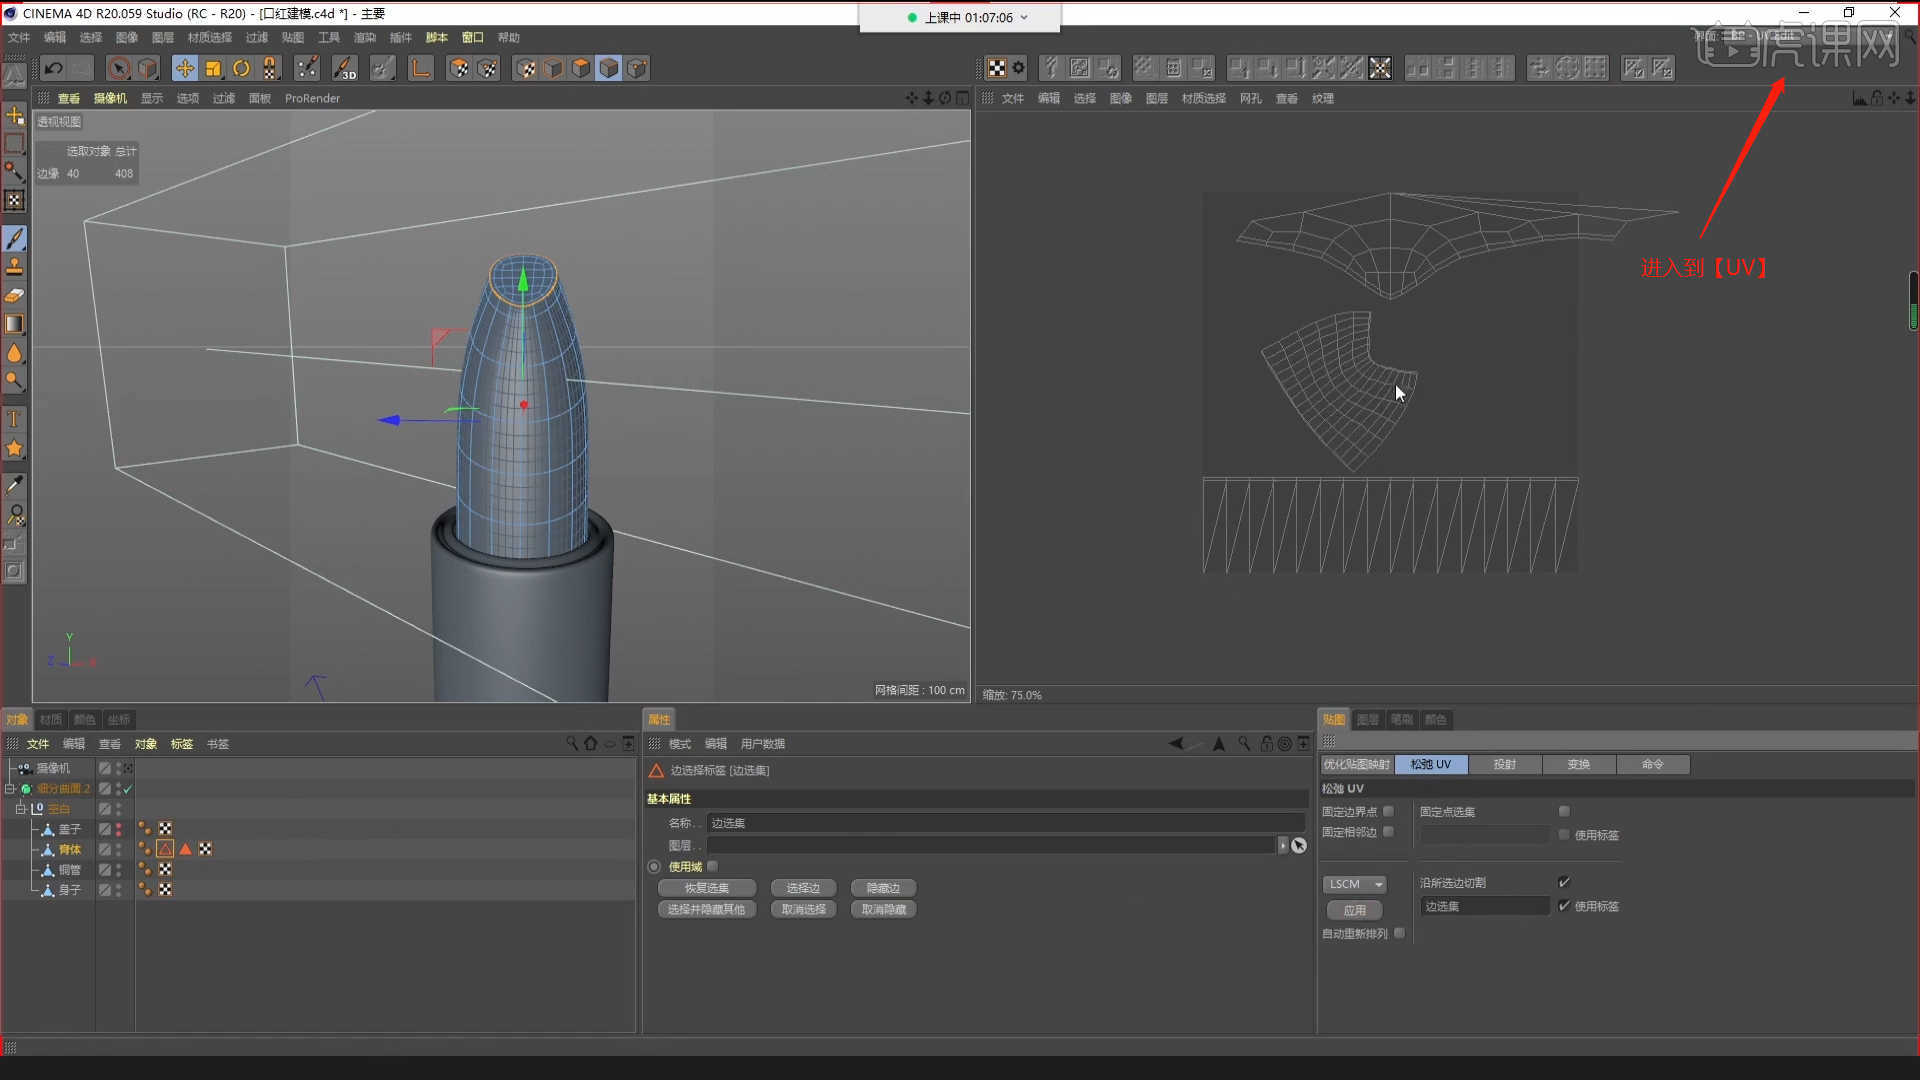Open UV toolbar gear settings icon
Image resolution: width=1920 pixels, height=1080 pixels.
click(x=1018, y=68)
